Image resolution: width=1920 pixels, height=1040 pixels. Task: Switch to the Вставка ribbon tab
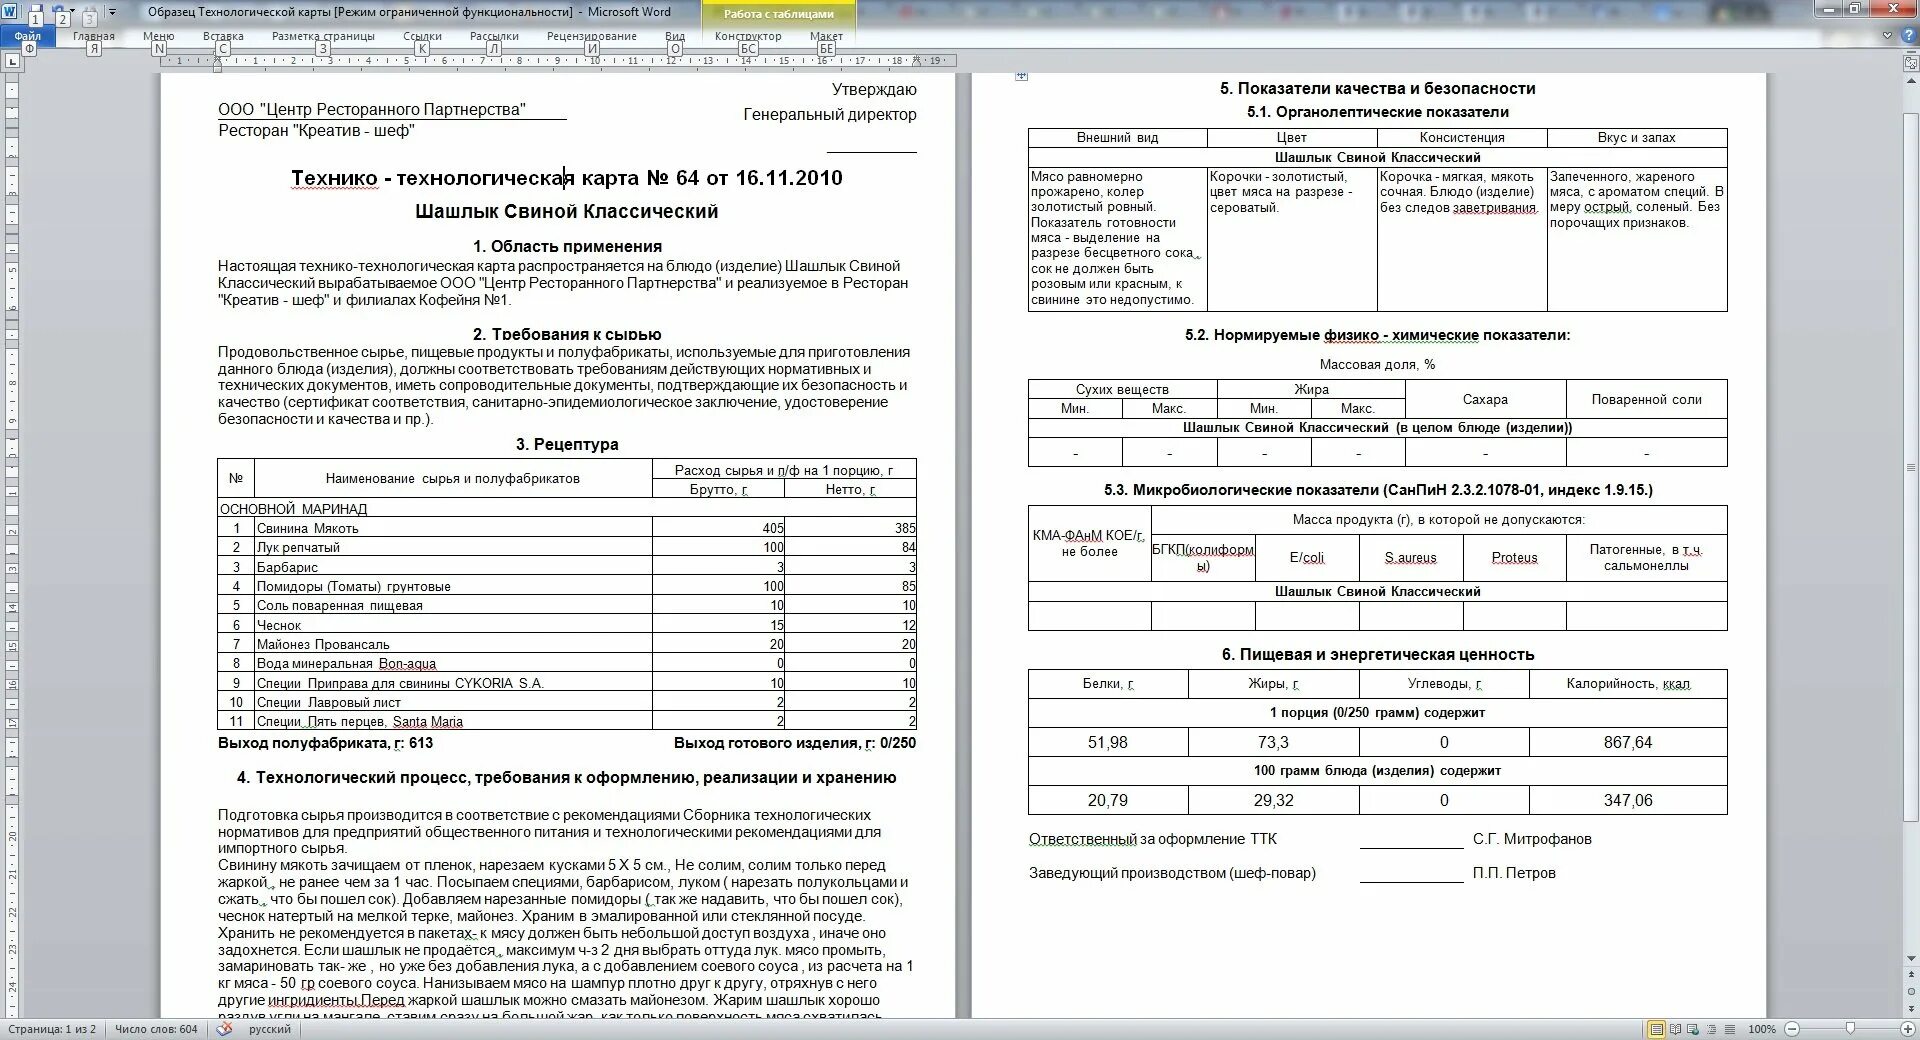tap(223, 36)
